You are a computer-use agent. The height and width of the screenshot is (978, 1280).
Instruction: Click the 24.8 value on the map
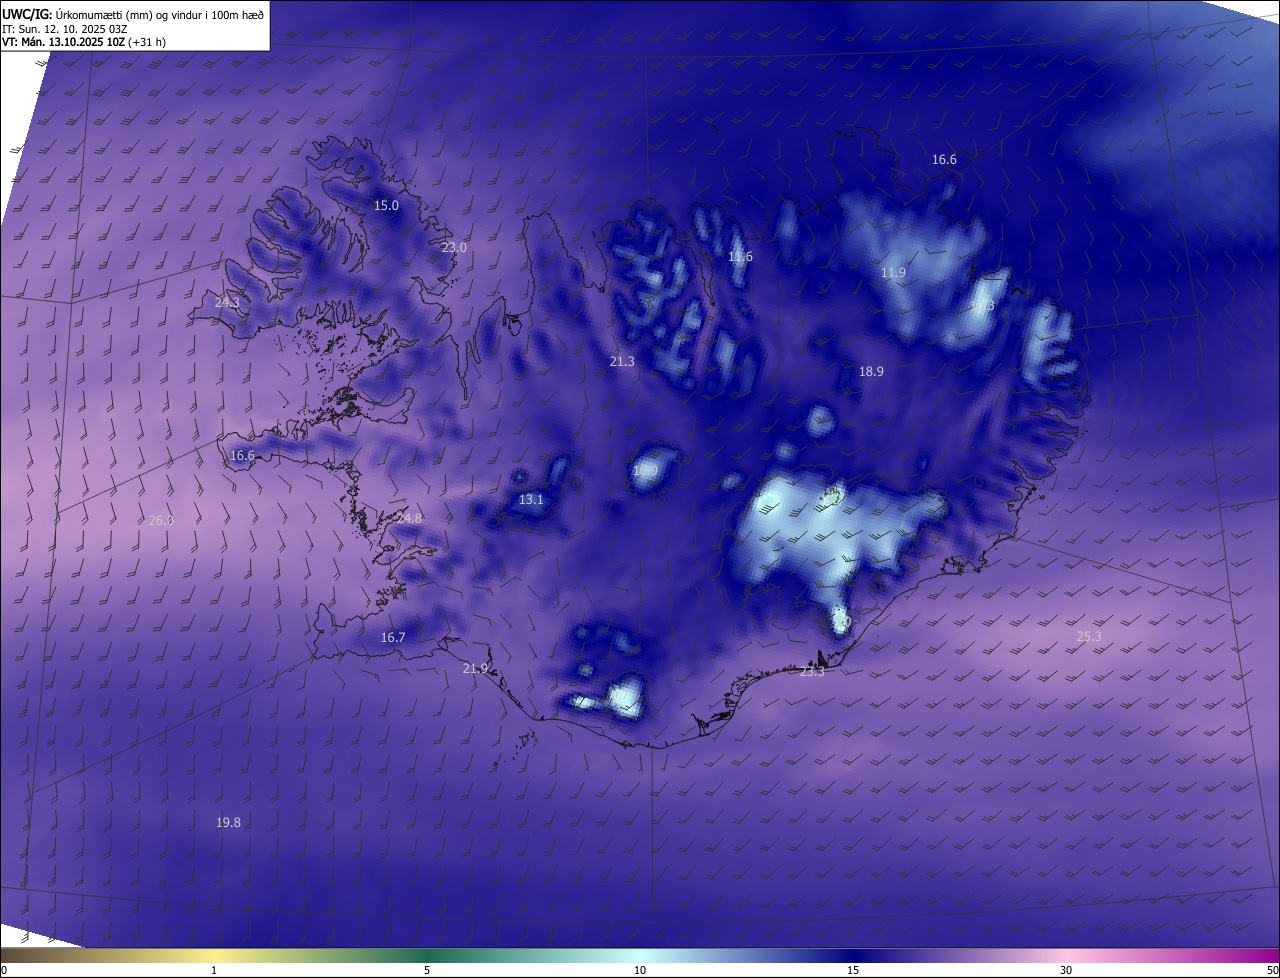click(x=409, y=518)
